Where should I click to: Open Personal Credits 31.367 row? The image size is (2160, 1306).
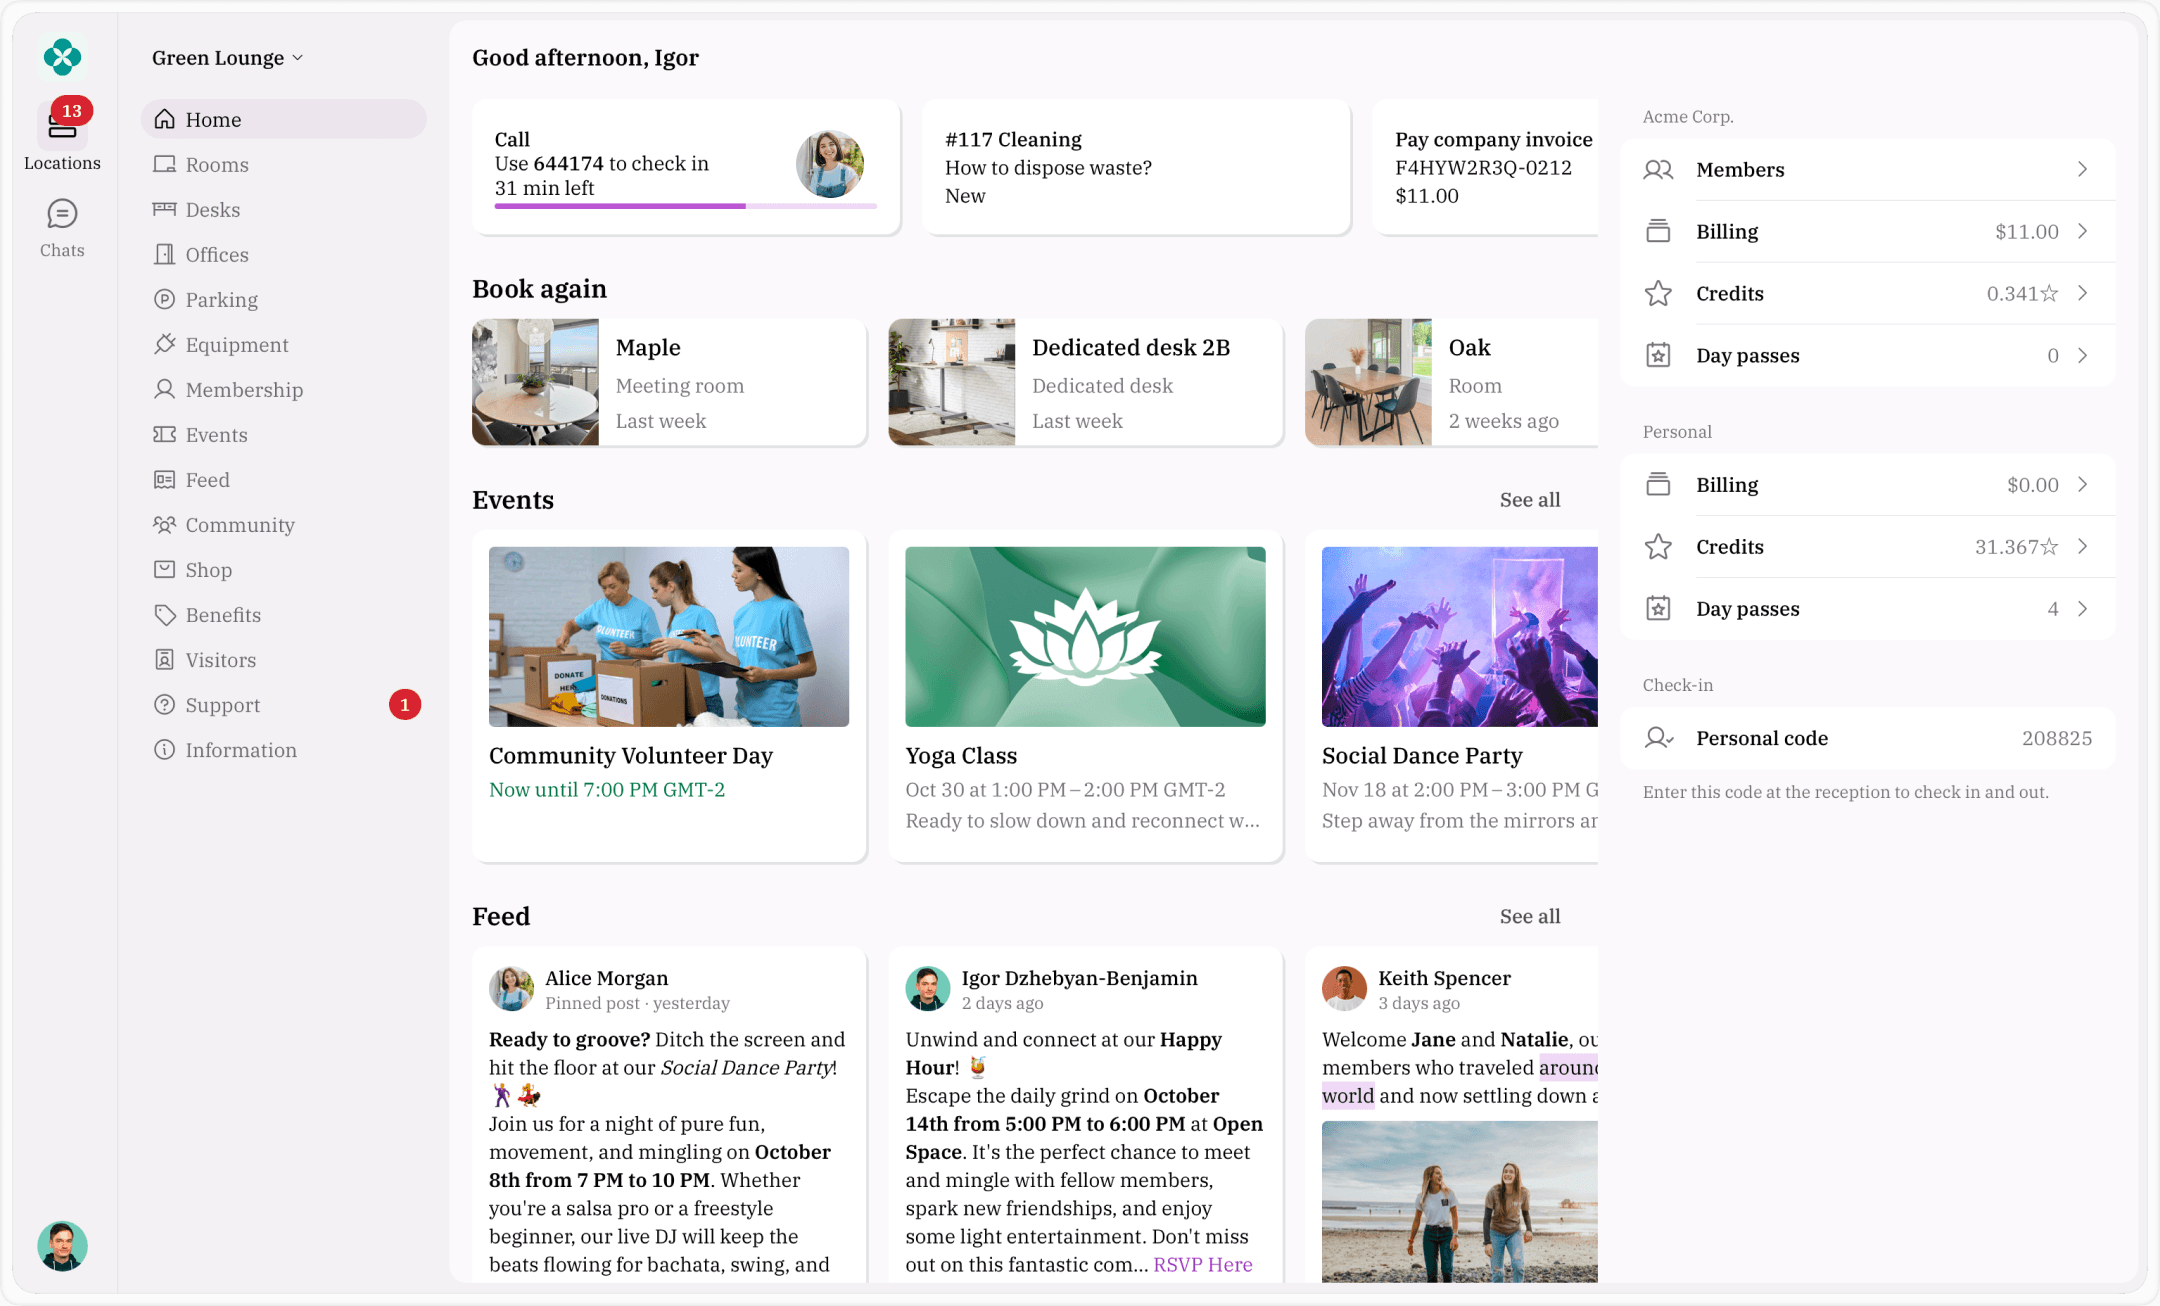coord(1867,546)
